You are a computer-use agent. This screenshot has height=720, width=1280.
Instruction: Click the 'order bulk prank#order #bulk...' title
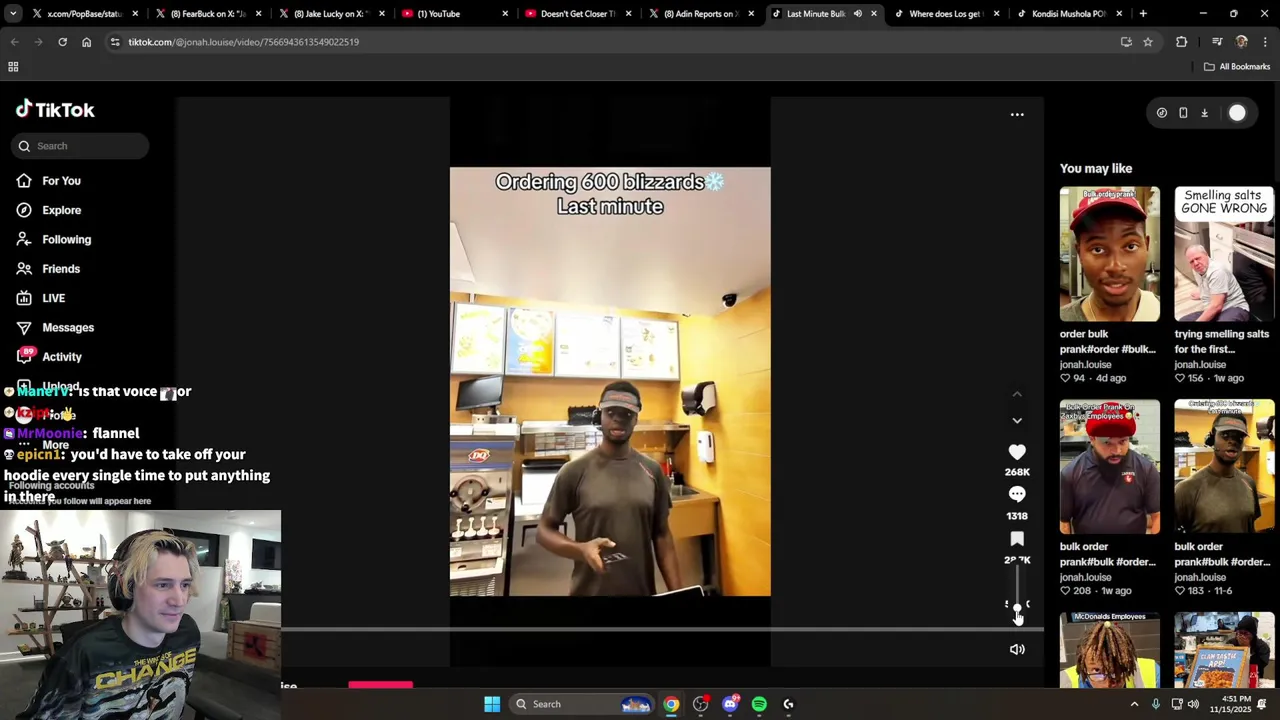[x=1108, y=341]
